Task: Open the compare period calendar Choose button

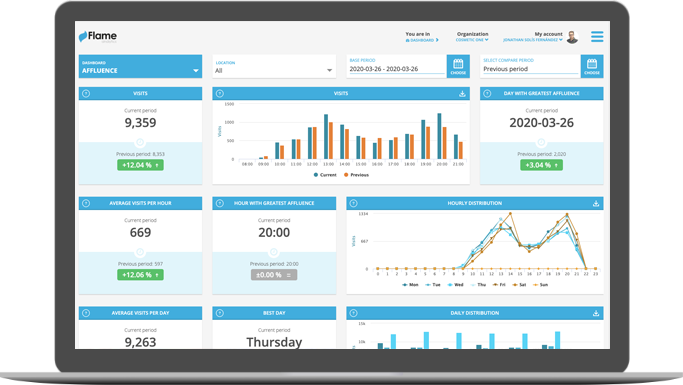Action: point(592,66)
